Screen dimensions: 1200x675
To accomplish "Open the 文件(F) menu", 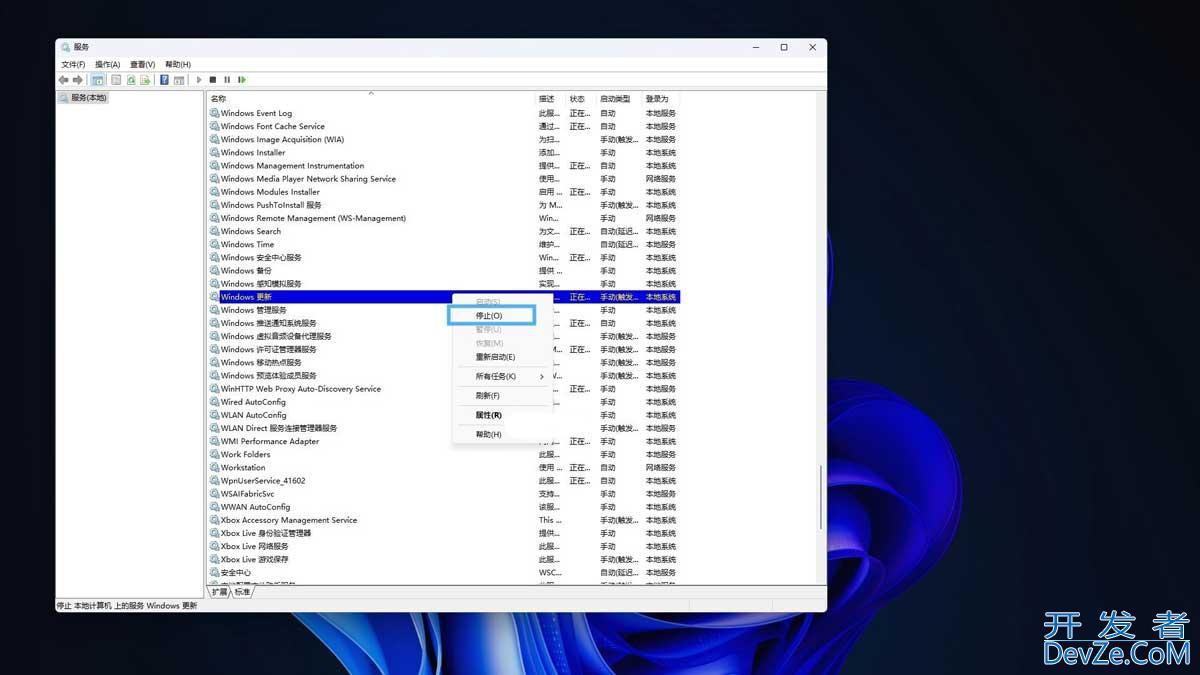I will tap(73, 64).
